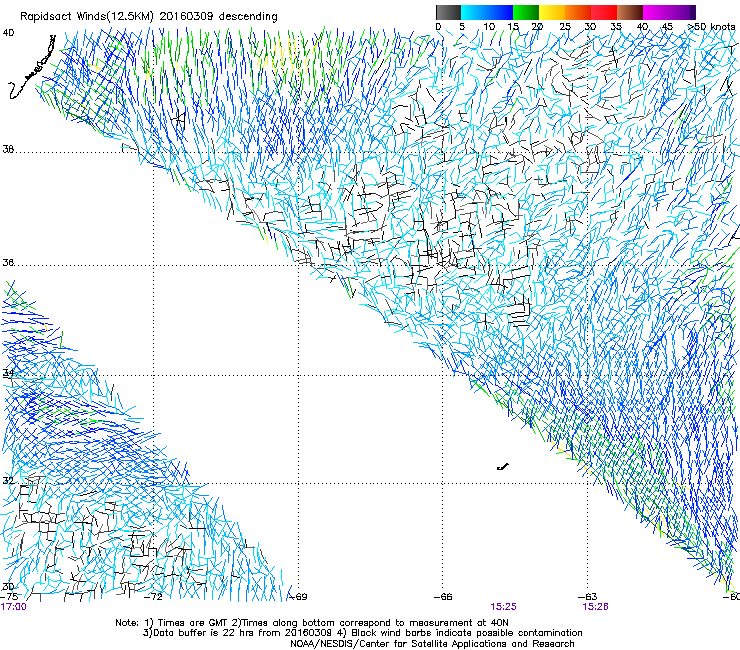Click the purple '15:26' time label

point(595,607)
